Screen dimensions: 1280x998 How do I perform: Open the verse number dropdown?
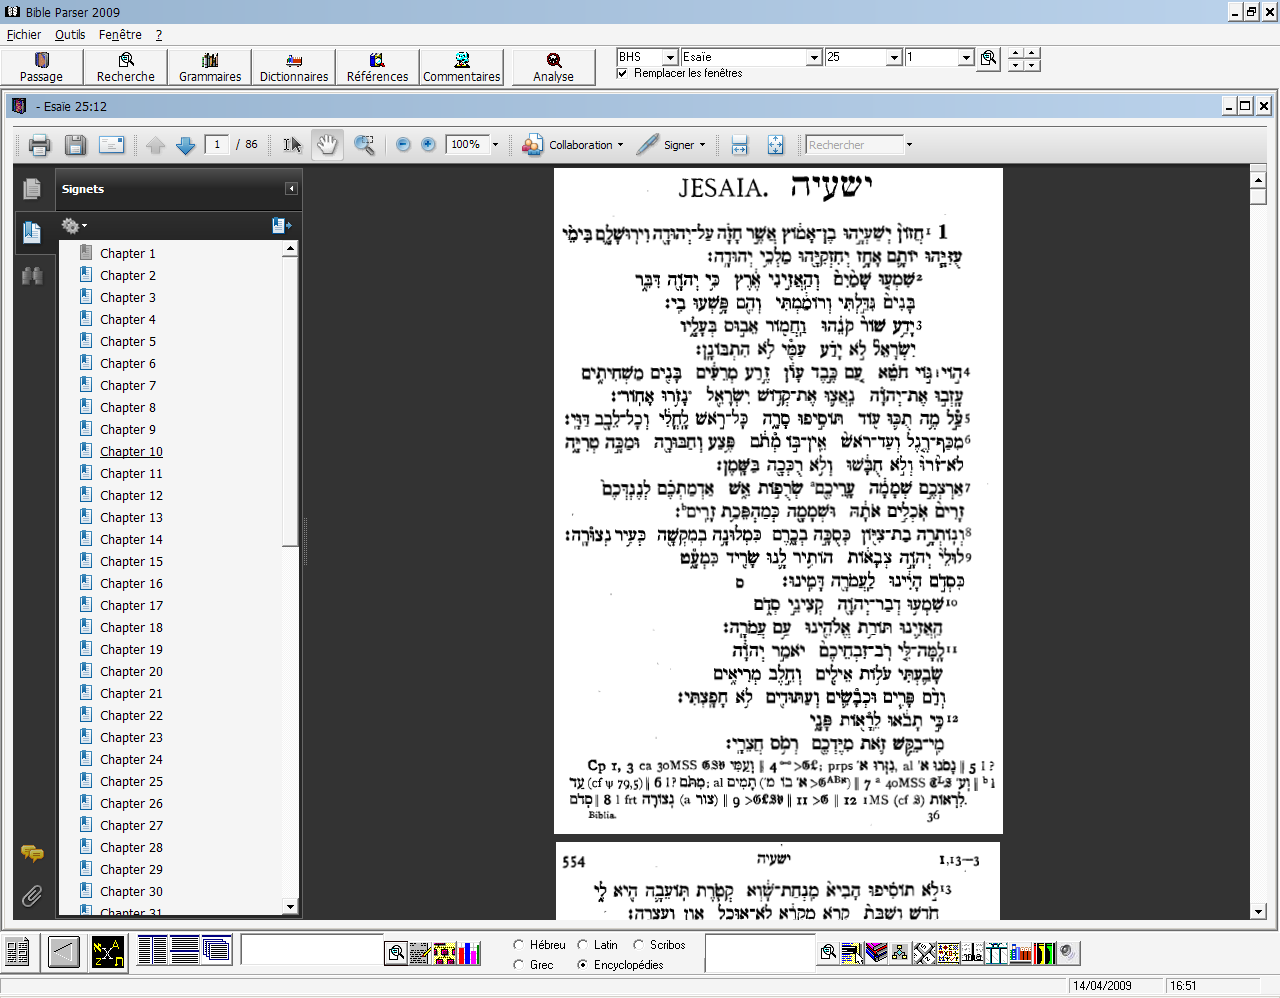click(966, 58)
